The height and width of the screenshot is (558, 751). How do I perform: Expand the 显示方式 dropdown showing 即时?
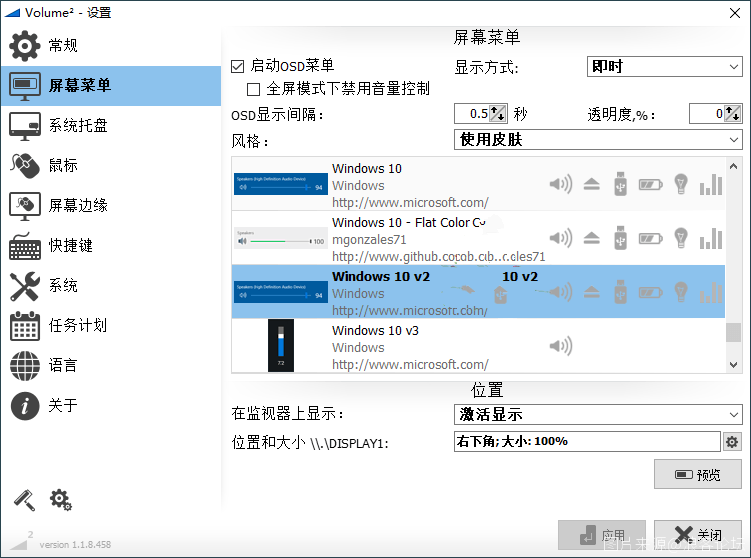point(664,67)
